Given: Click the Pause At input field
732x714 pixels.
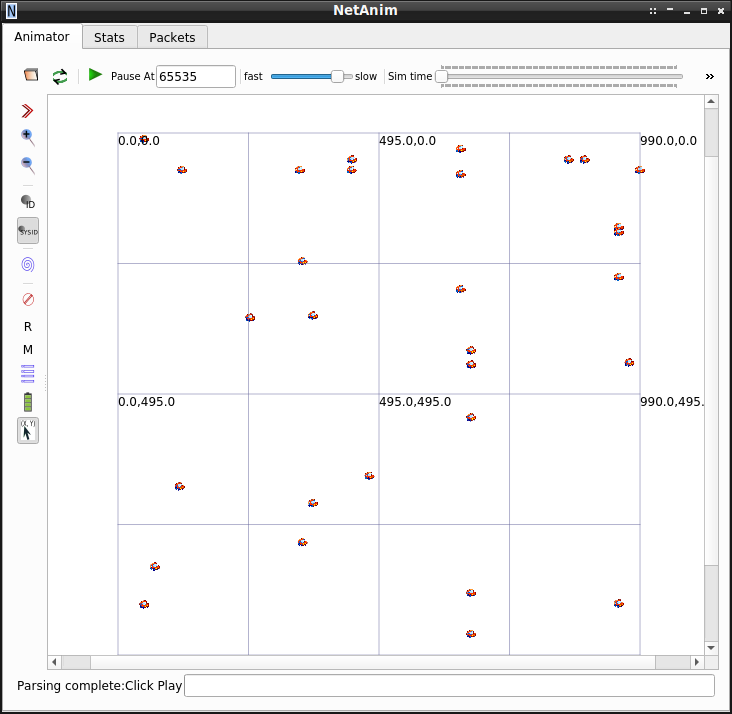Looking at the screenshot, I should 196,76.
